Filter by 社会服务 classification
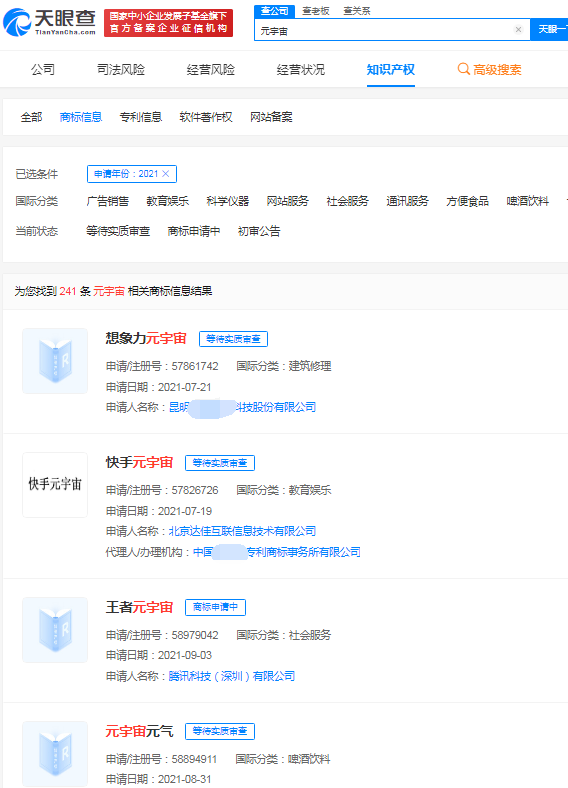Image resolution: width=568 pixels, height=788 pixels. pos(347,202)
